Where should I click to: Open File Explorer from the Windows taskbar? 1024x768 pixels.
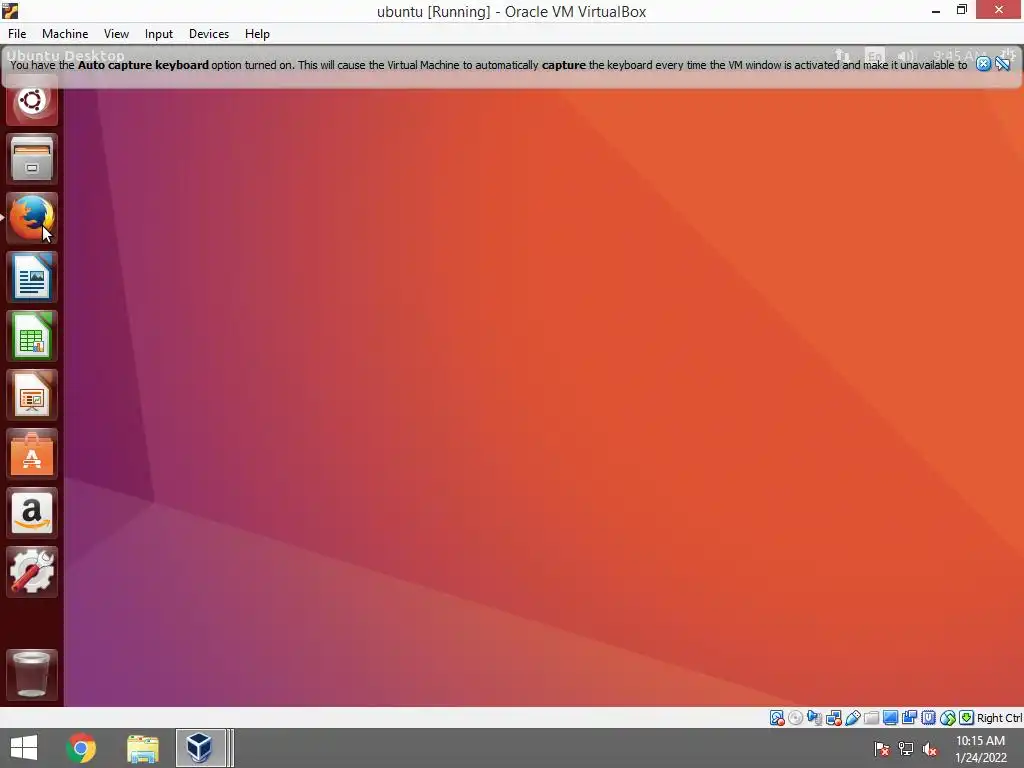pos(143,748)
